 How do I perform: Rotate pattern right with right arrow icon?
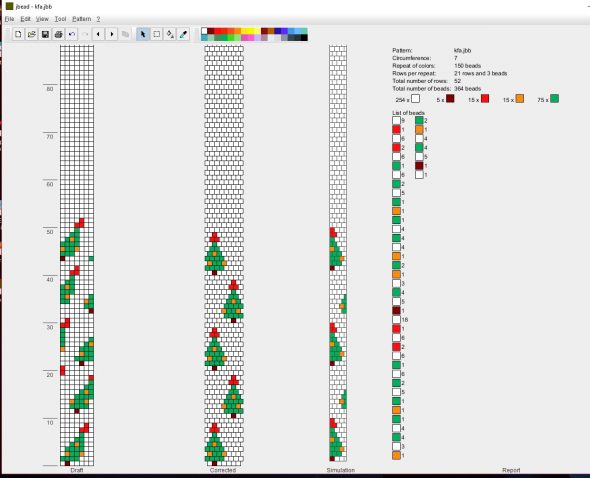click(112, 34)
